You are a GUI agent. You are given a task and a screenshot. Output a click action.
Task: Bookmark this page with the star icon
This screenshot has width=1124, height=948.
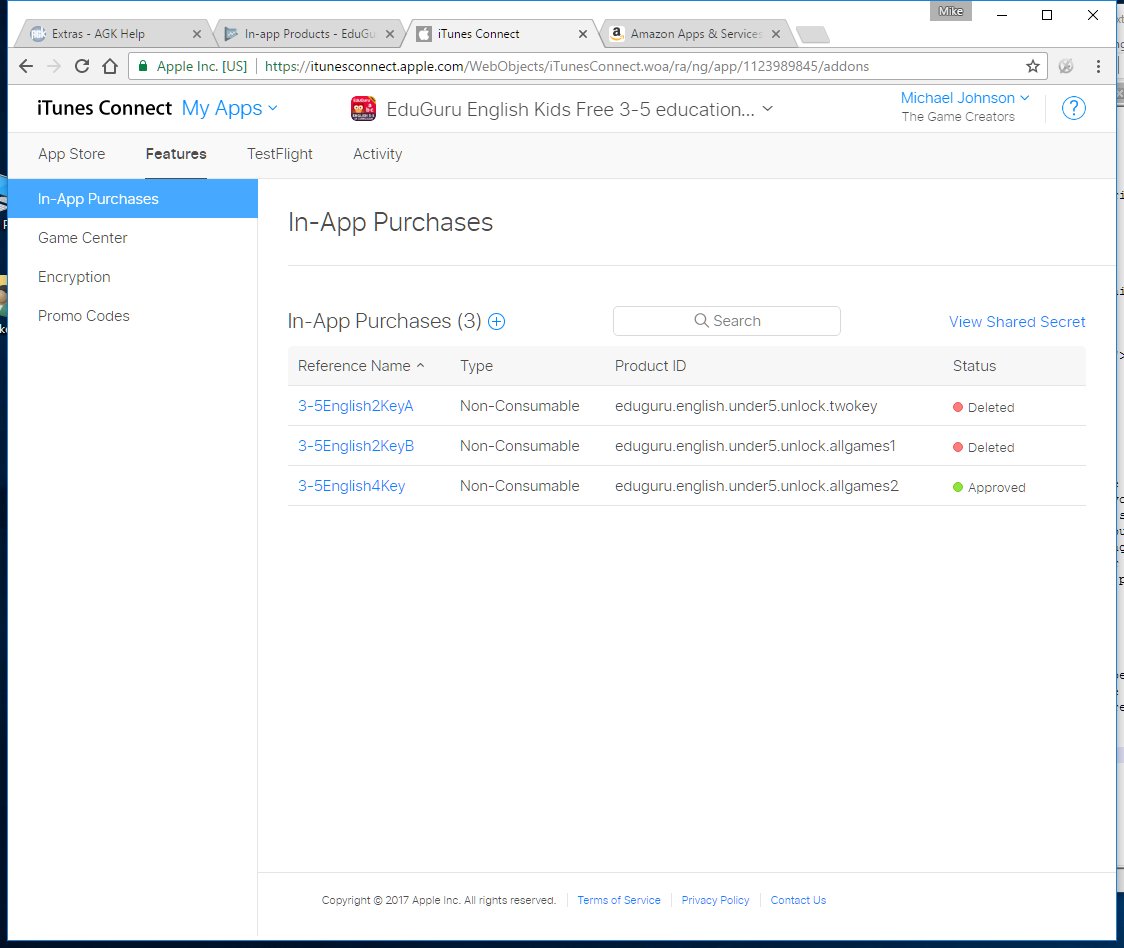pos(1033,66)
